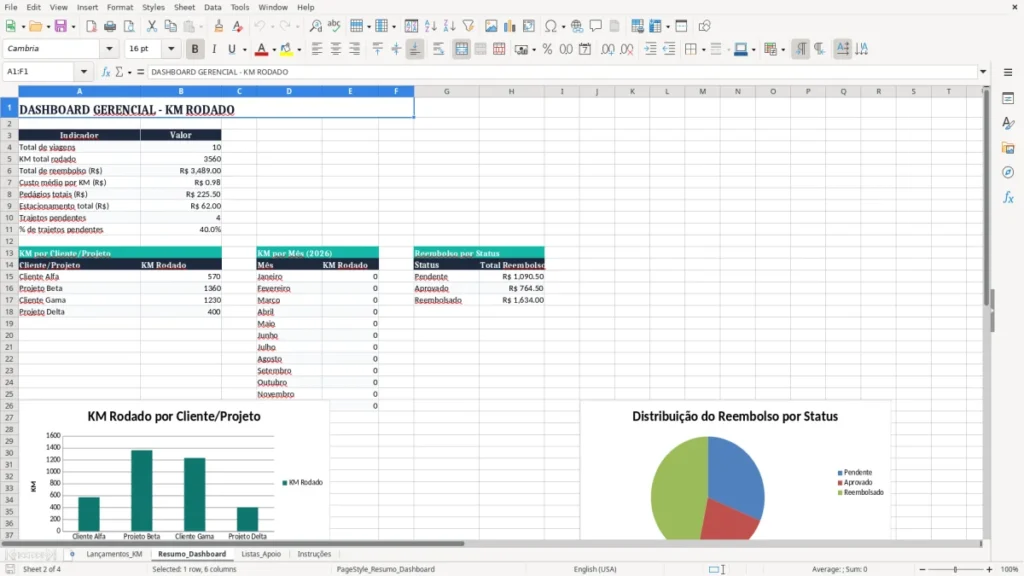Click the Insert Comment icon
The height and width of the screenshot is (576, 1024).
pos(596,26)
